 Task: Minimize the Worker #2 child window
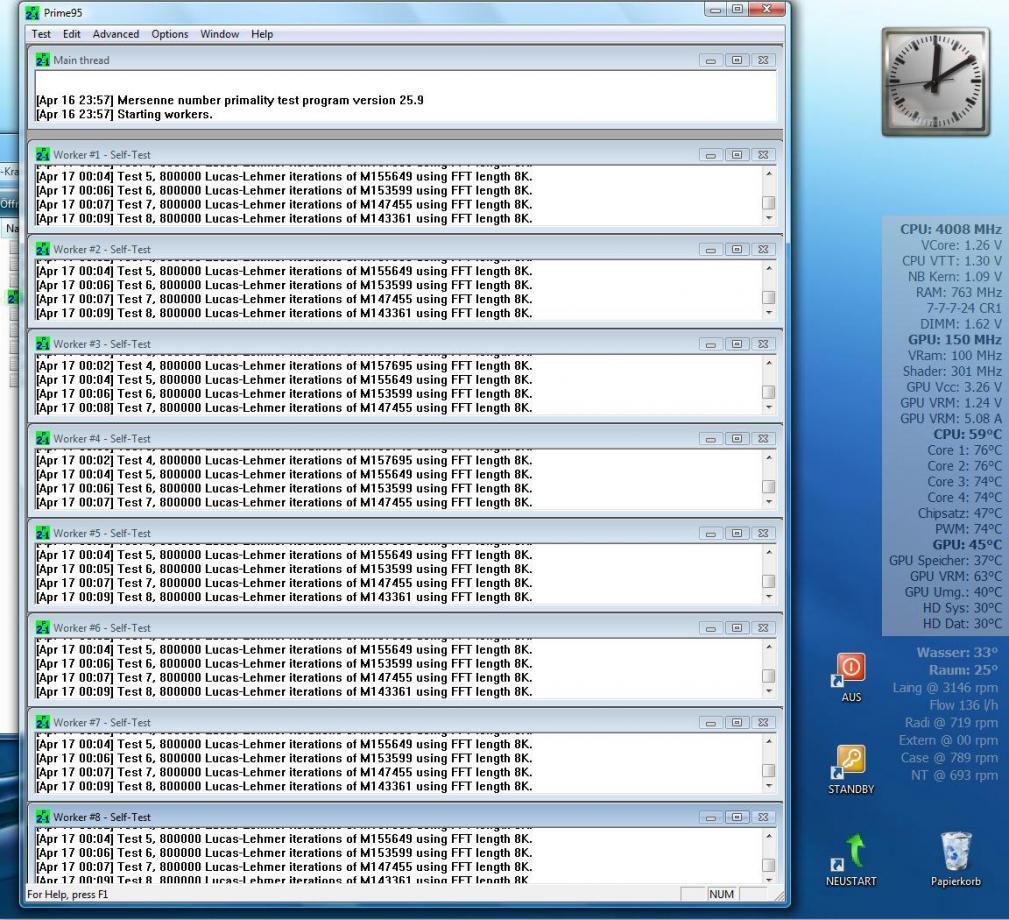click(711, 249)
